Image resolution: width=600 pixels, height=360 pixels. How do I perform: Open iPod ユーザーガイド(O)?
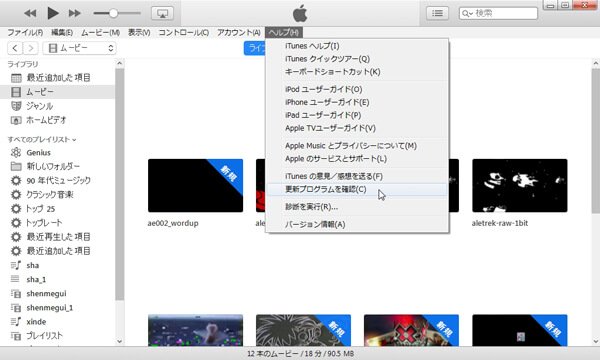(x=357, y=90)
